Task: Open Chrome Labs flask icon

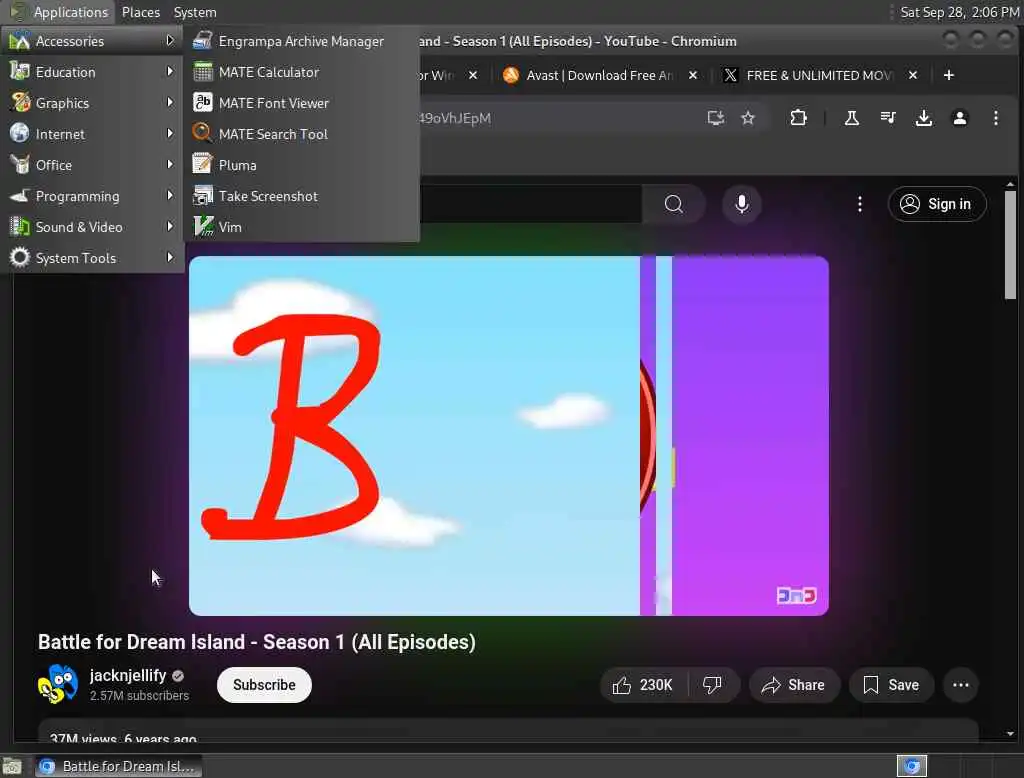Action: [852, 118]
